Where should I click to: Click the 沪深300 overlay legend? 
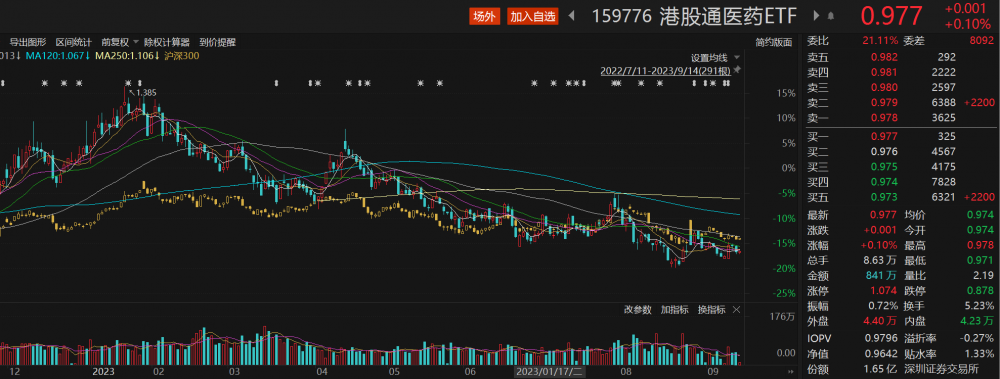pos(181,56)
